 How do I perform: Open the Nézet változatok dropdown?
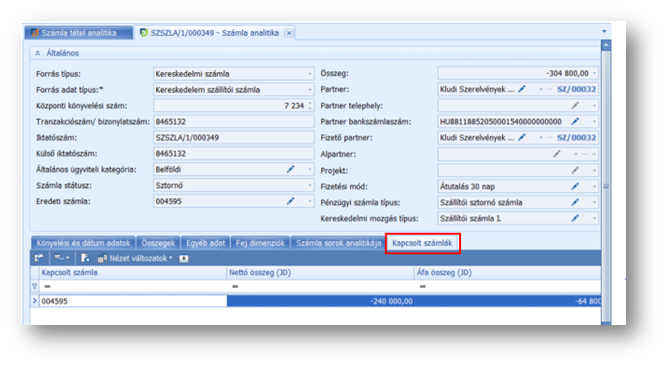[135, 258]
